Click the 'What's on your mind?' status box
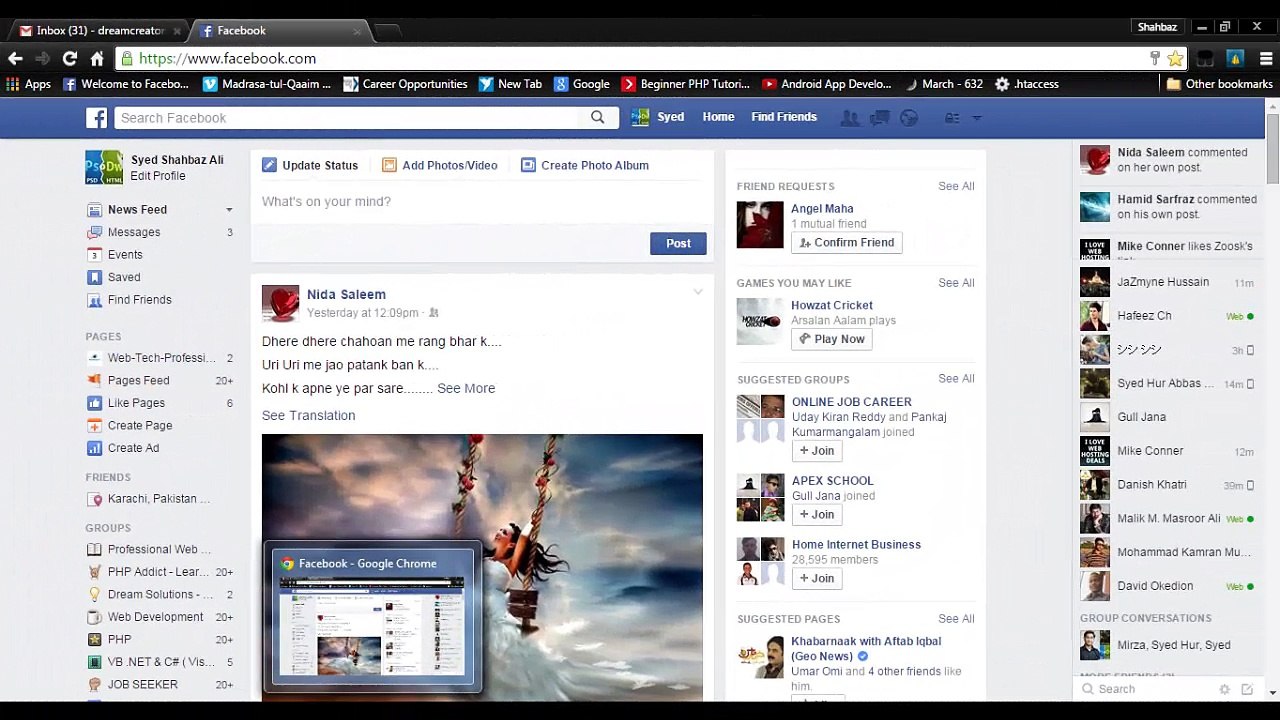Screen dimensions: 1280x720 (482, 202)
